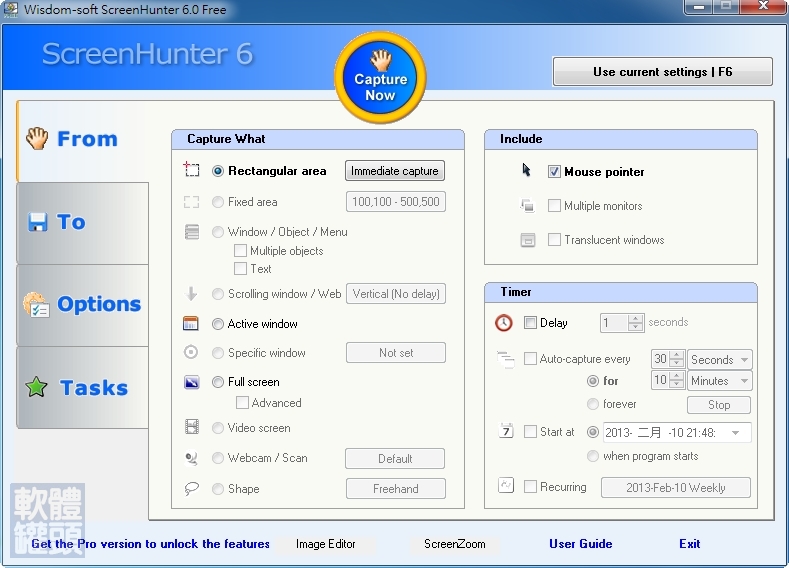Viewport: 789px width, 568px height.
Task: Click the Window / Object / Menu icon
Action: click(x=192, y=232)
